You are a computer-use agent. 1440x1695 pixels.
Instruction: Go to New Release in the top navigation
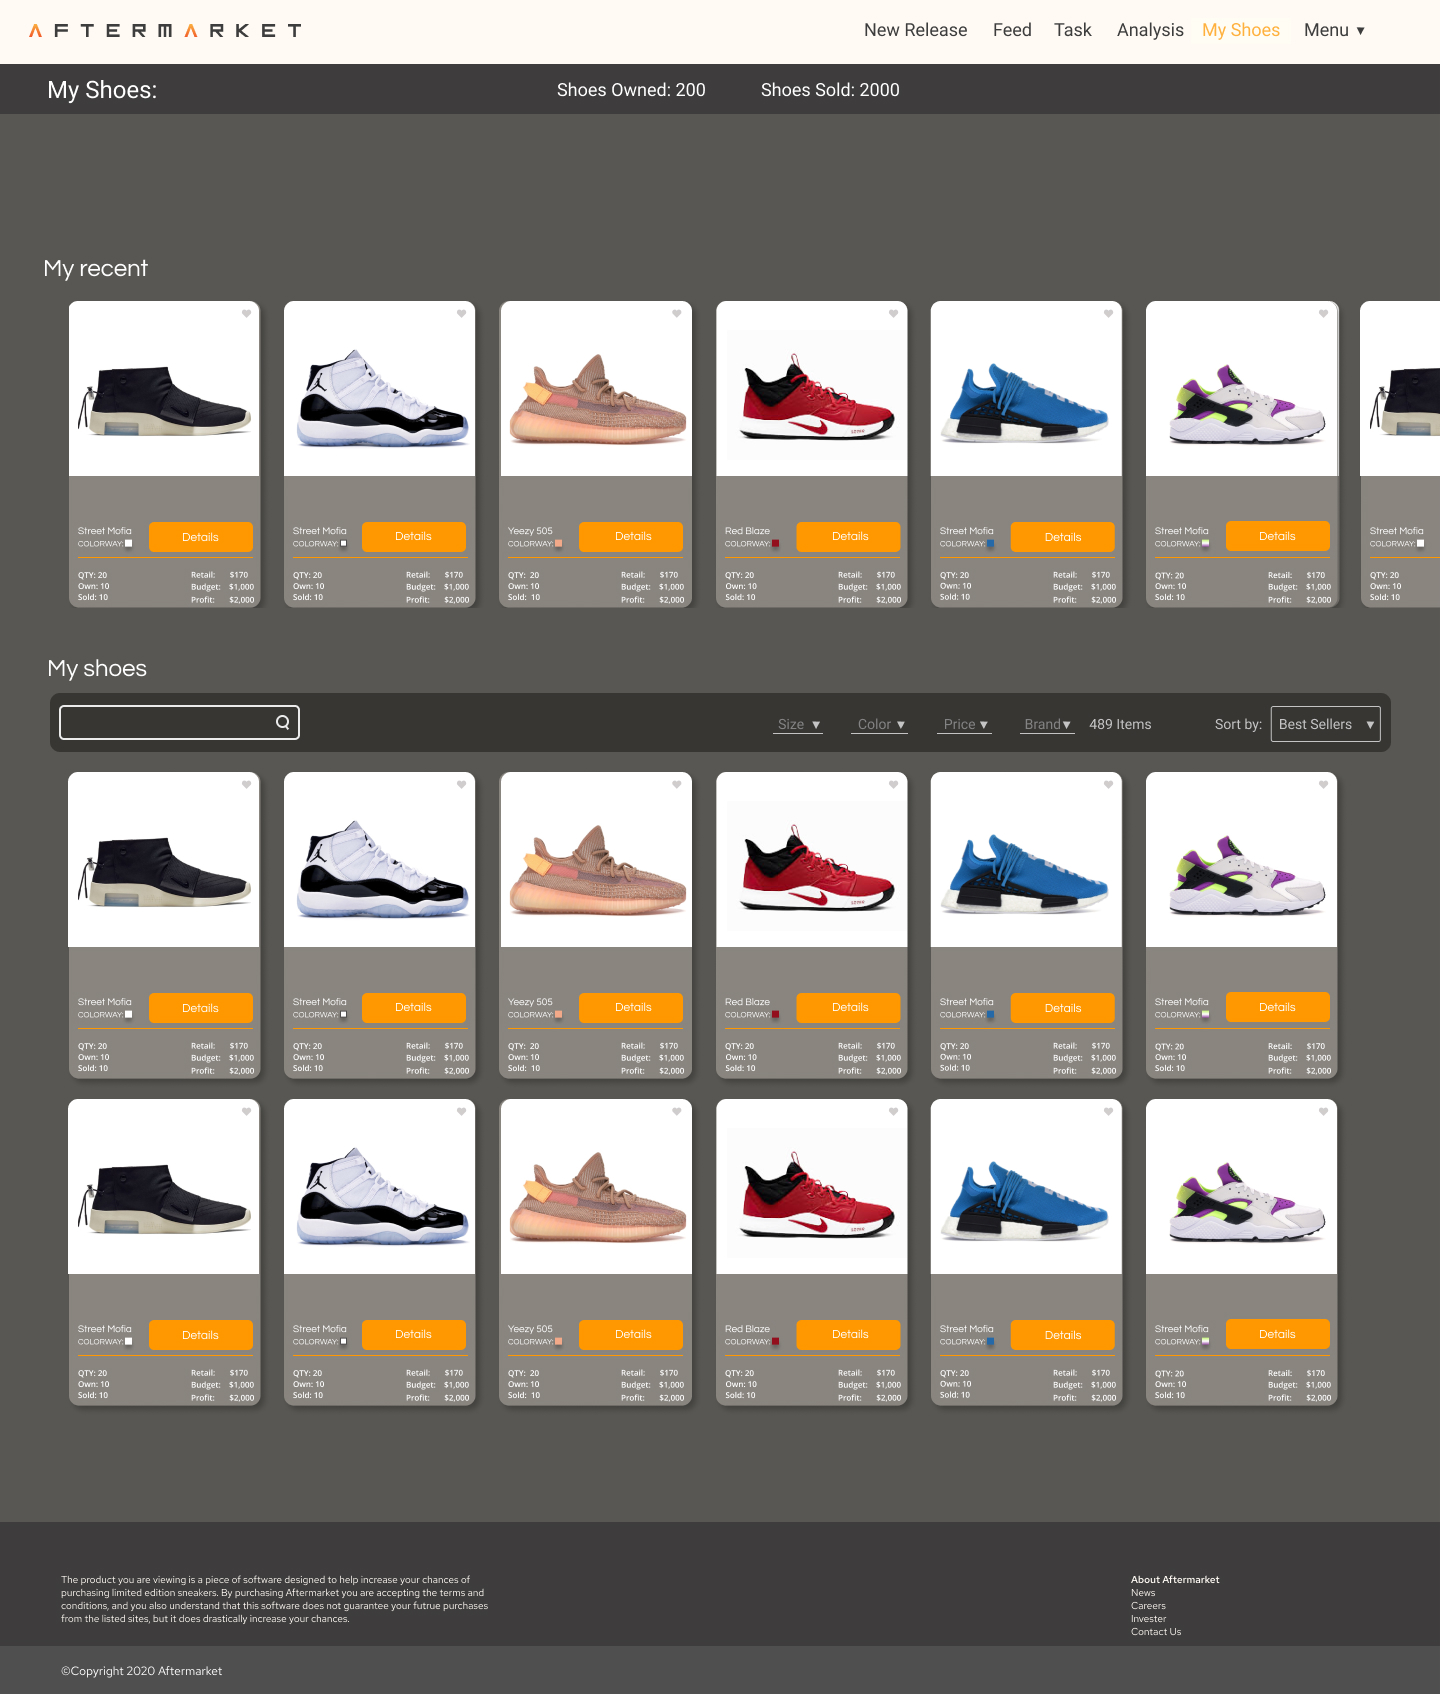916,30
